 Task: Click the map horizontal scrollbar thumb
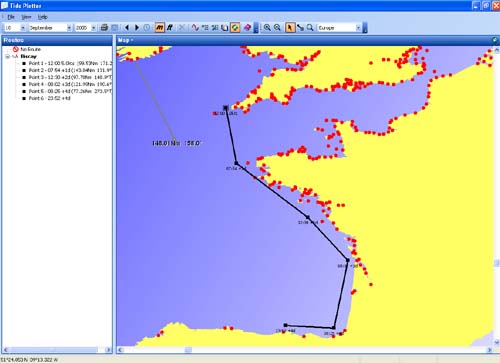pyautogui.click(x=188, y=350)
